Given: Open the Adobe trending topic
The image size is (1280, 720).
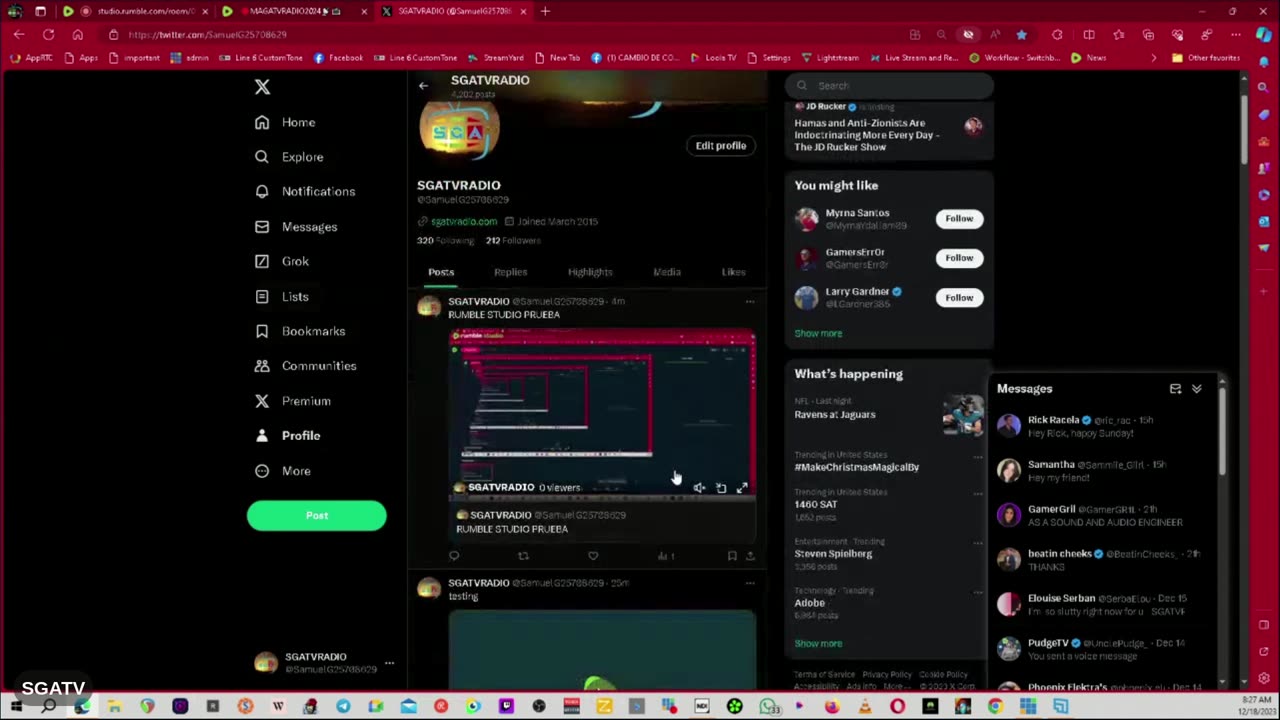Looking at the screenshot, I should (x=810, y=603).
